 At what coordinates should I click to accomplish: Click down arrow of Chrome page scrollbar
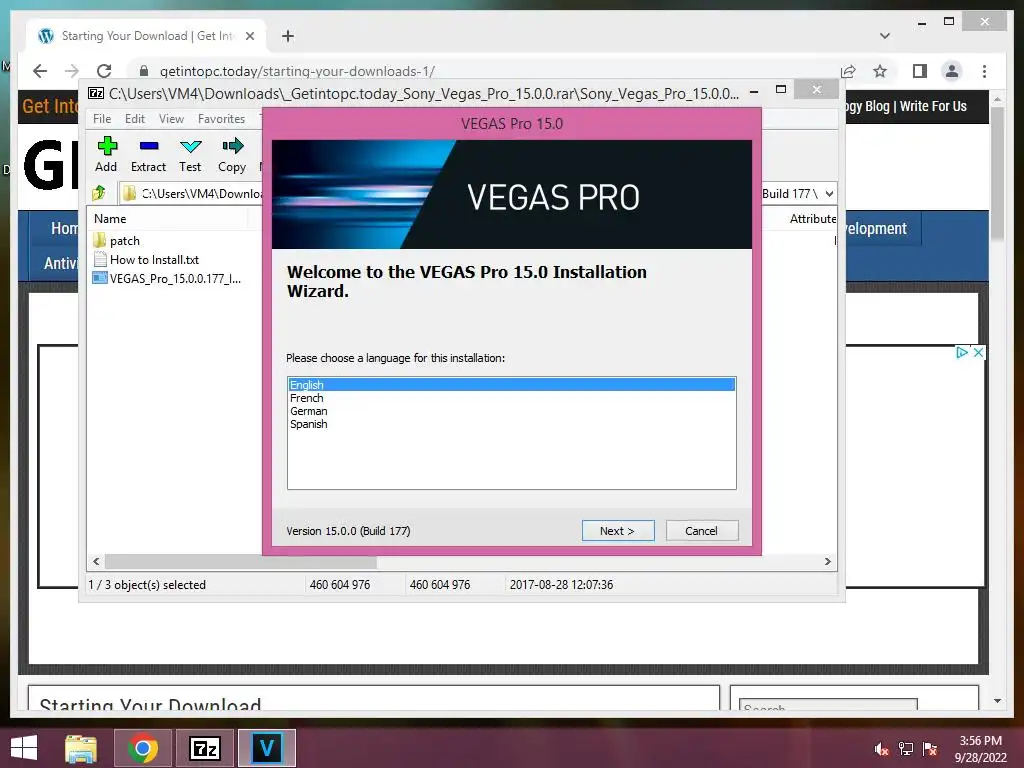tap(997, 701)
